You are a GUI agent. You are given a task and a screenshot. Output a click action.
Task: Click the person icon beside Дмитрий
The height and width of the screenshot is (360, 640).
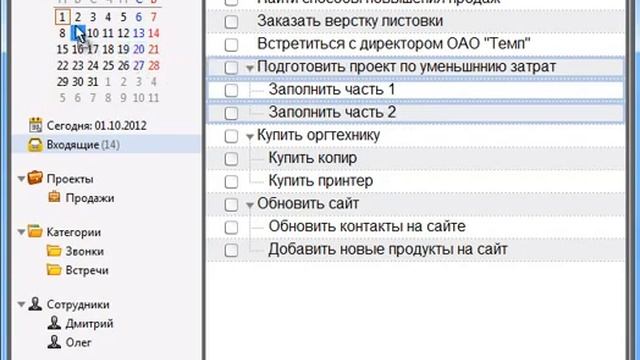54,323
